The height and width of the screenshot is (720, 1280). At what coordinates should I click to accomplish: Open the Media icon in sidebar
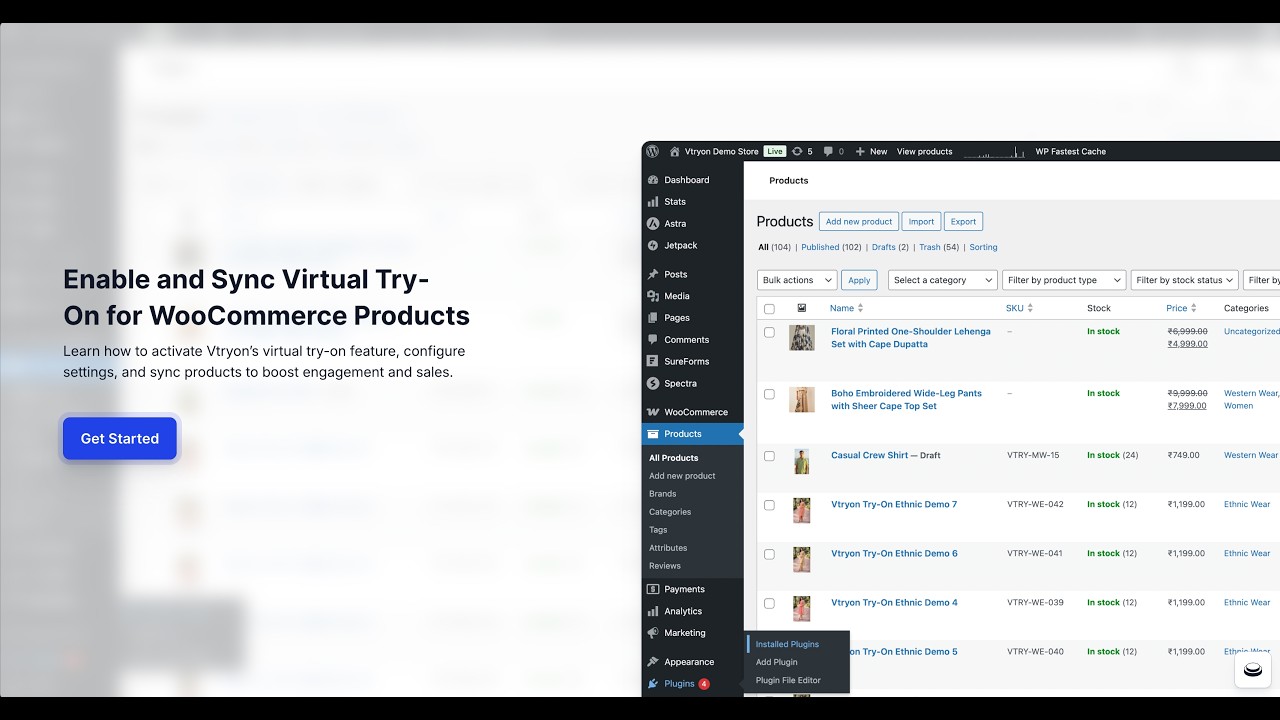click(653, 296)
